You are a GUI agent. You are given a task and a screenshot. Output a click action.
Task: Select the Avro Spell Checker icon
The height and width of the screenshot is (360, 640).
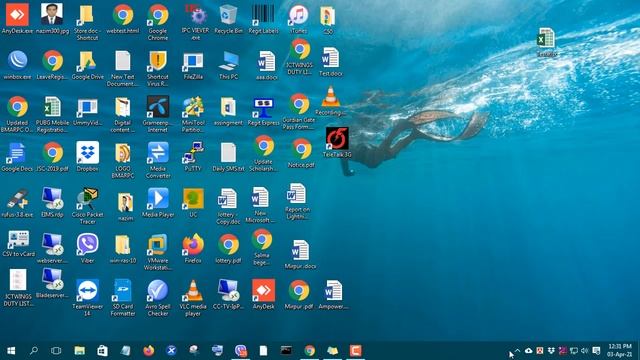click(158, 298)
